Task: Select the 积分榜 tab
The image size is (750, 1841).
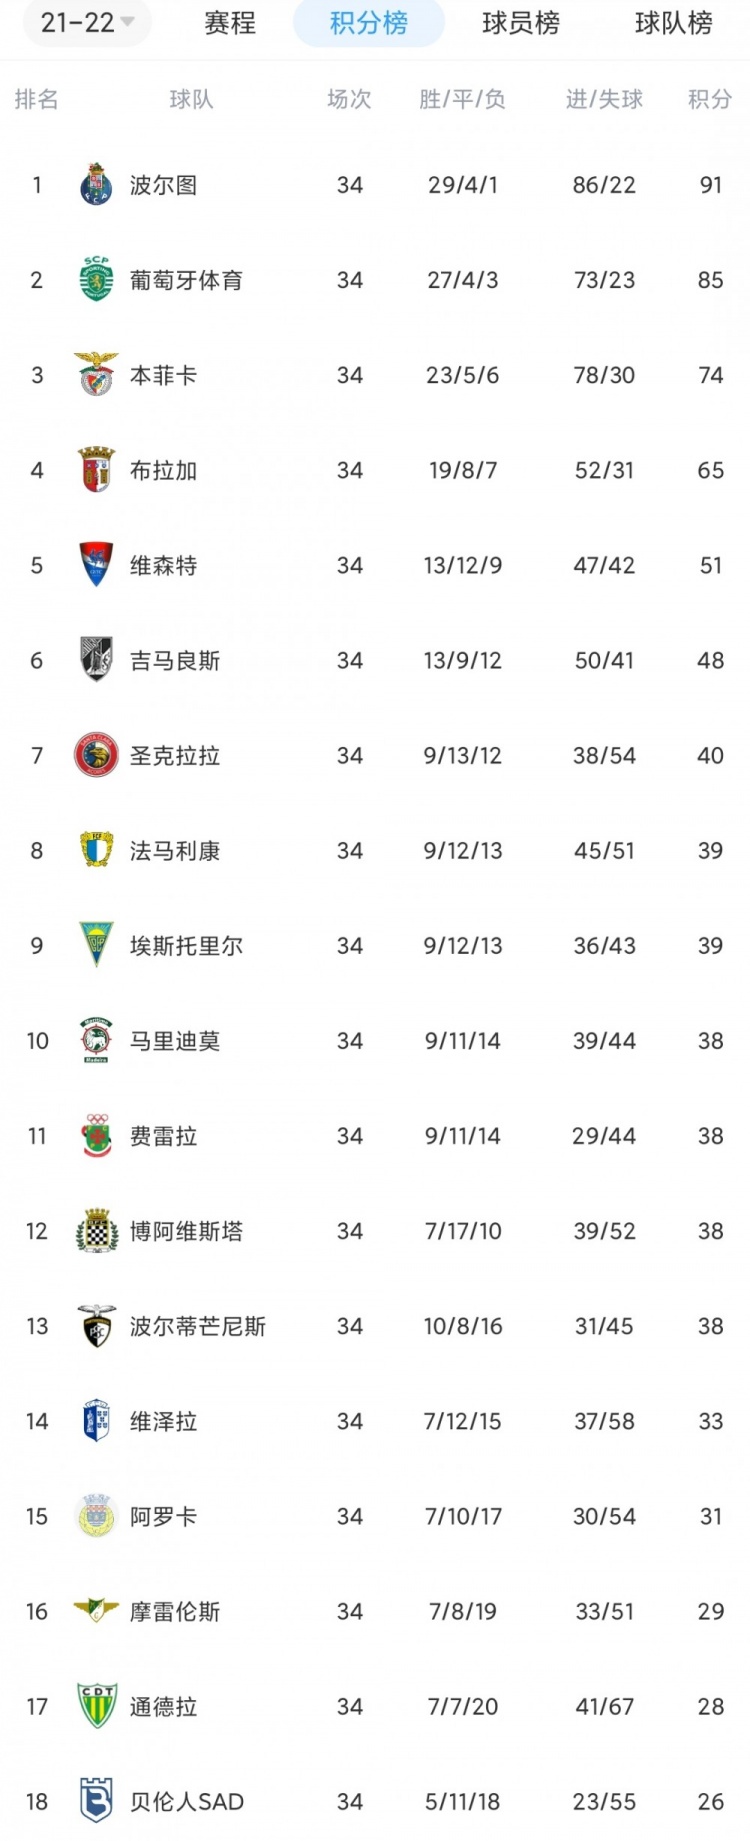Action: coord(369,23)
